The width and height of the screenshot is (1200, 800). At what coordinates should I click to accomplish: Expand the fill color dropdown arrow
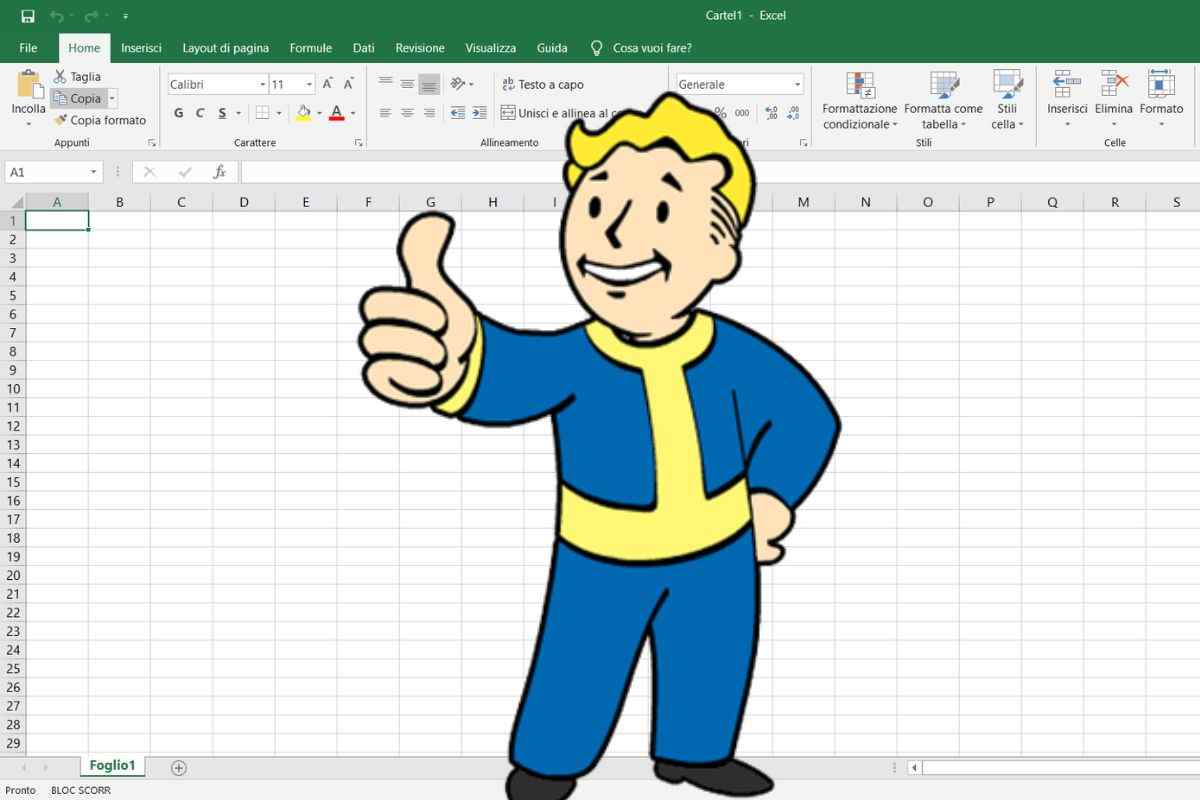pyautogui.click(x=319, y=113)
